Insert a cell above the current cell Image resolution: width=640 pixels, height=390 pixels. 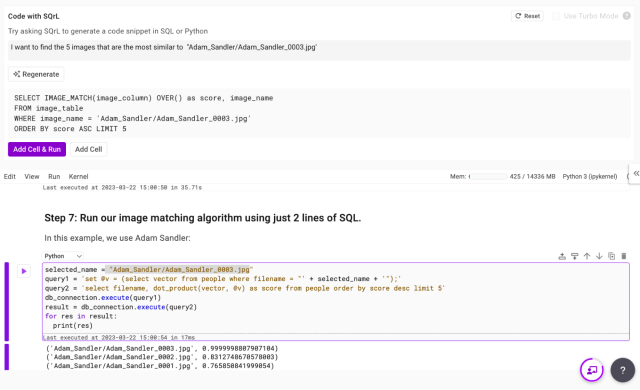562,256
